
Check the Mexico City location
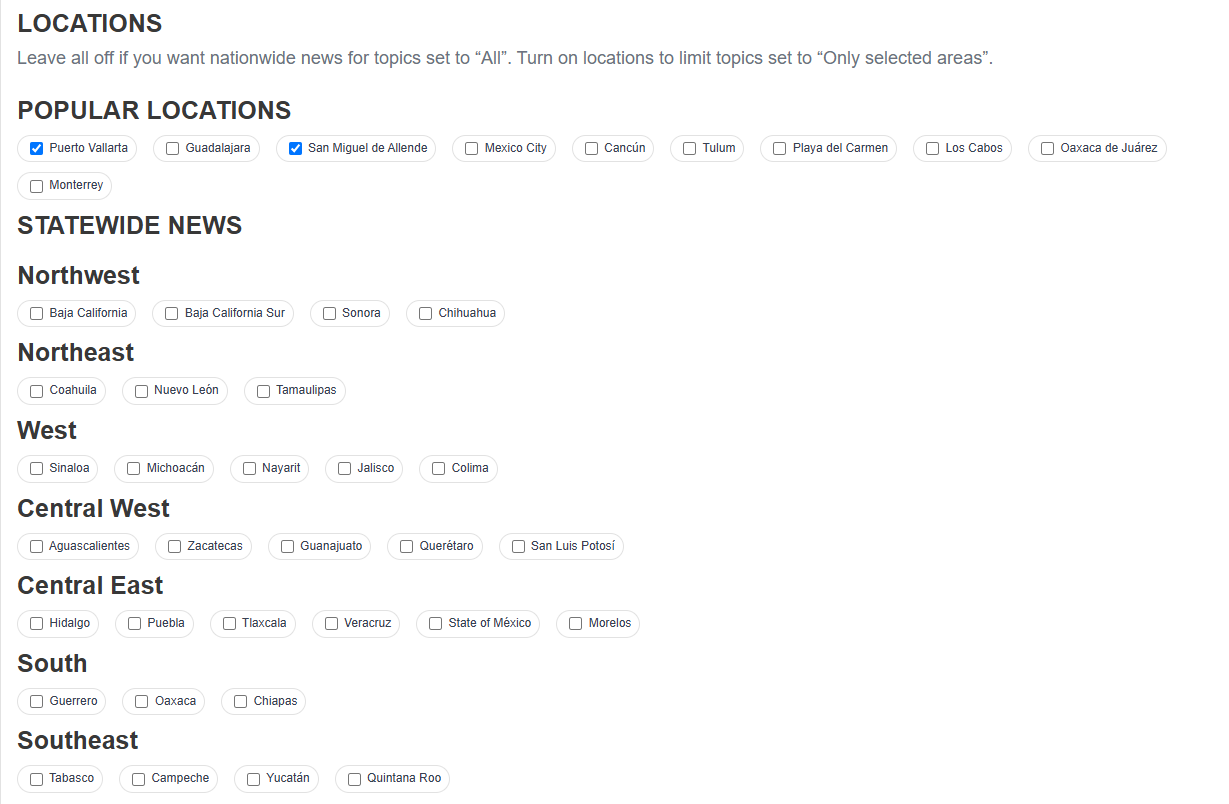click(x=472, y=149)
